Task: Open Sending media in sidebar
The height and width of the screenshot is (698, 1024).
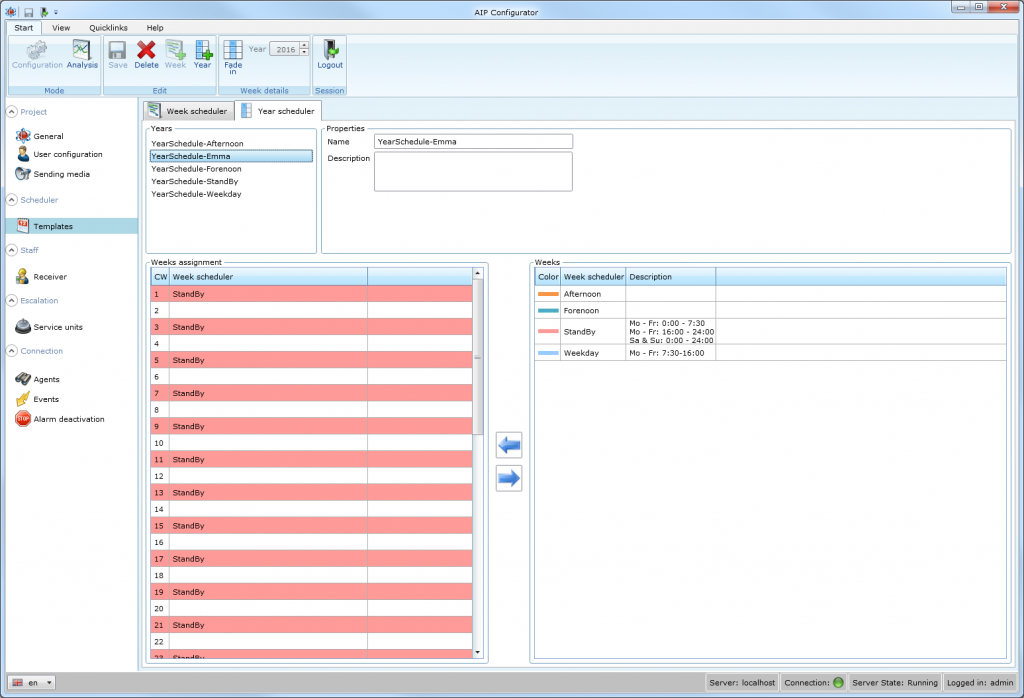Action: click(x=61, y=174)
